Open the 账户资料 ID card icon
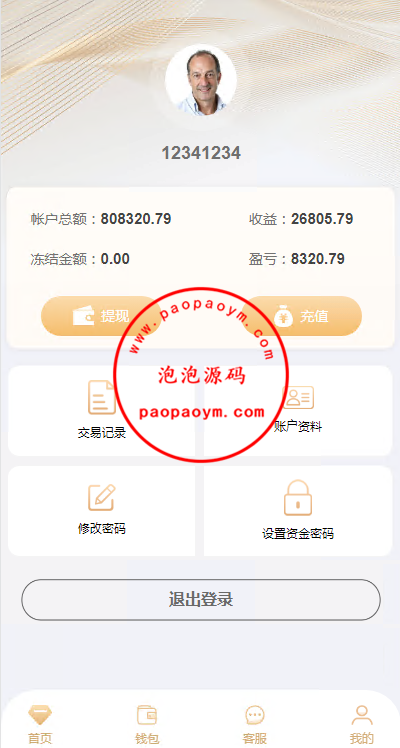 [298, 397]
